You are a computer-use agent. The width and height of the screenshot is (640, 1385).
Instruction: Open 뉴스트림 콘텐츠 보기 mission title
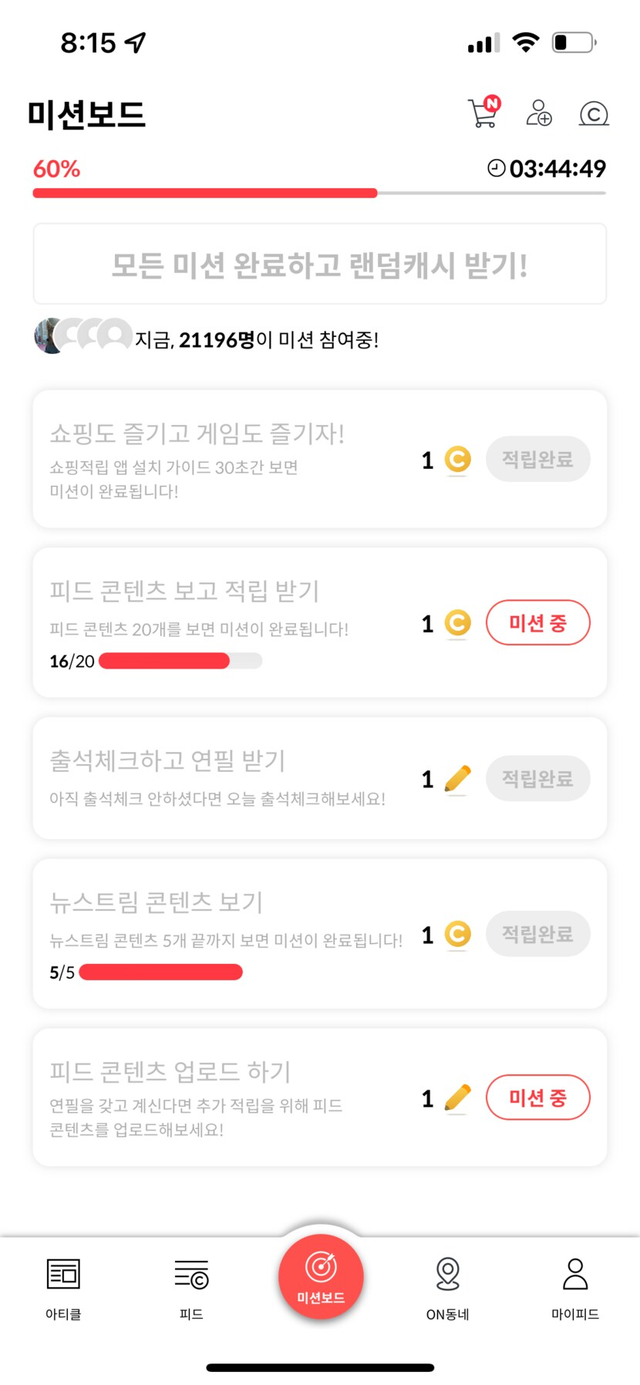tap(156, 902)
